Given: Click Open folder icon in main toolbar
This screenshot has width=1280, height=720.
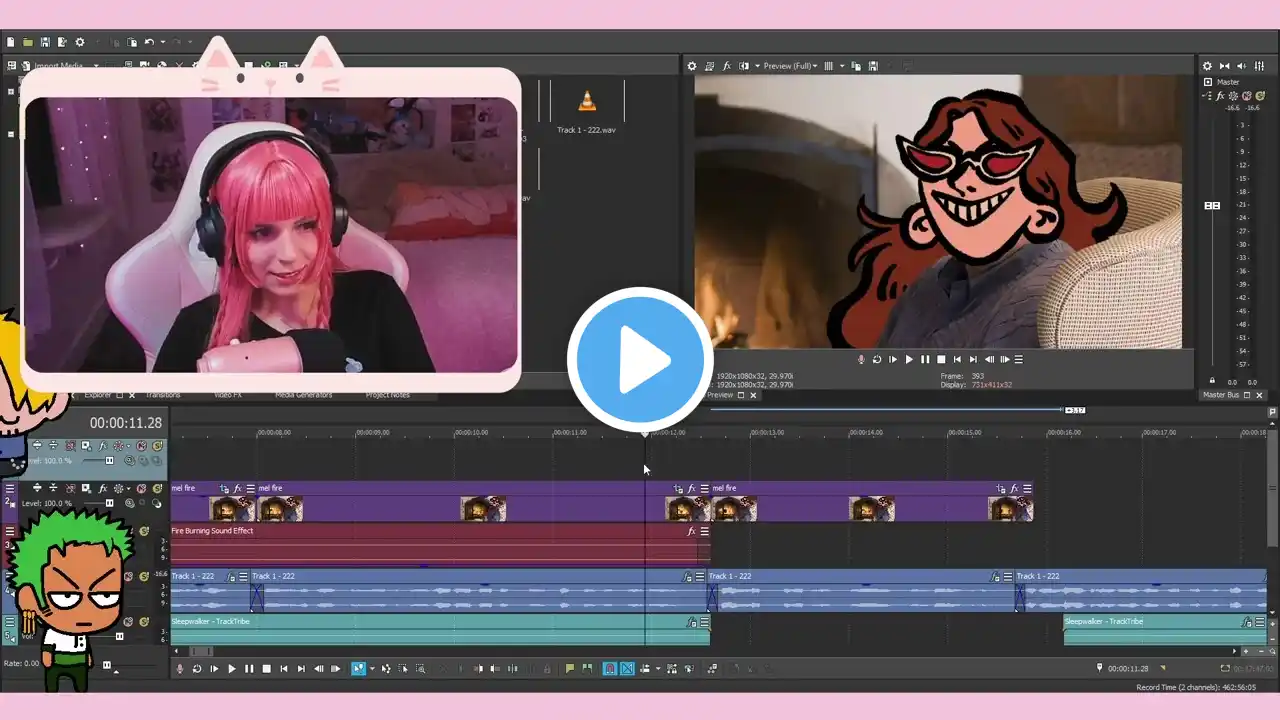Looking at the screenshot, I should 28,42.
